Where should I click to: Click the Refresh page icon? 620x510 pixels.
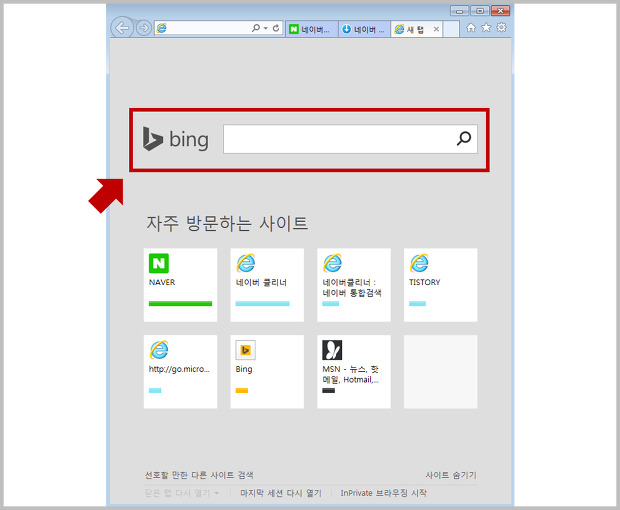276,28
